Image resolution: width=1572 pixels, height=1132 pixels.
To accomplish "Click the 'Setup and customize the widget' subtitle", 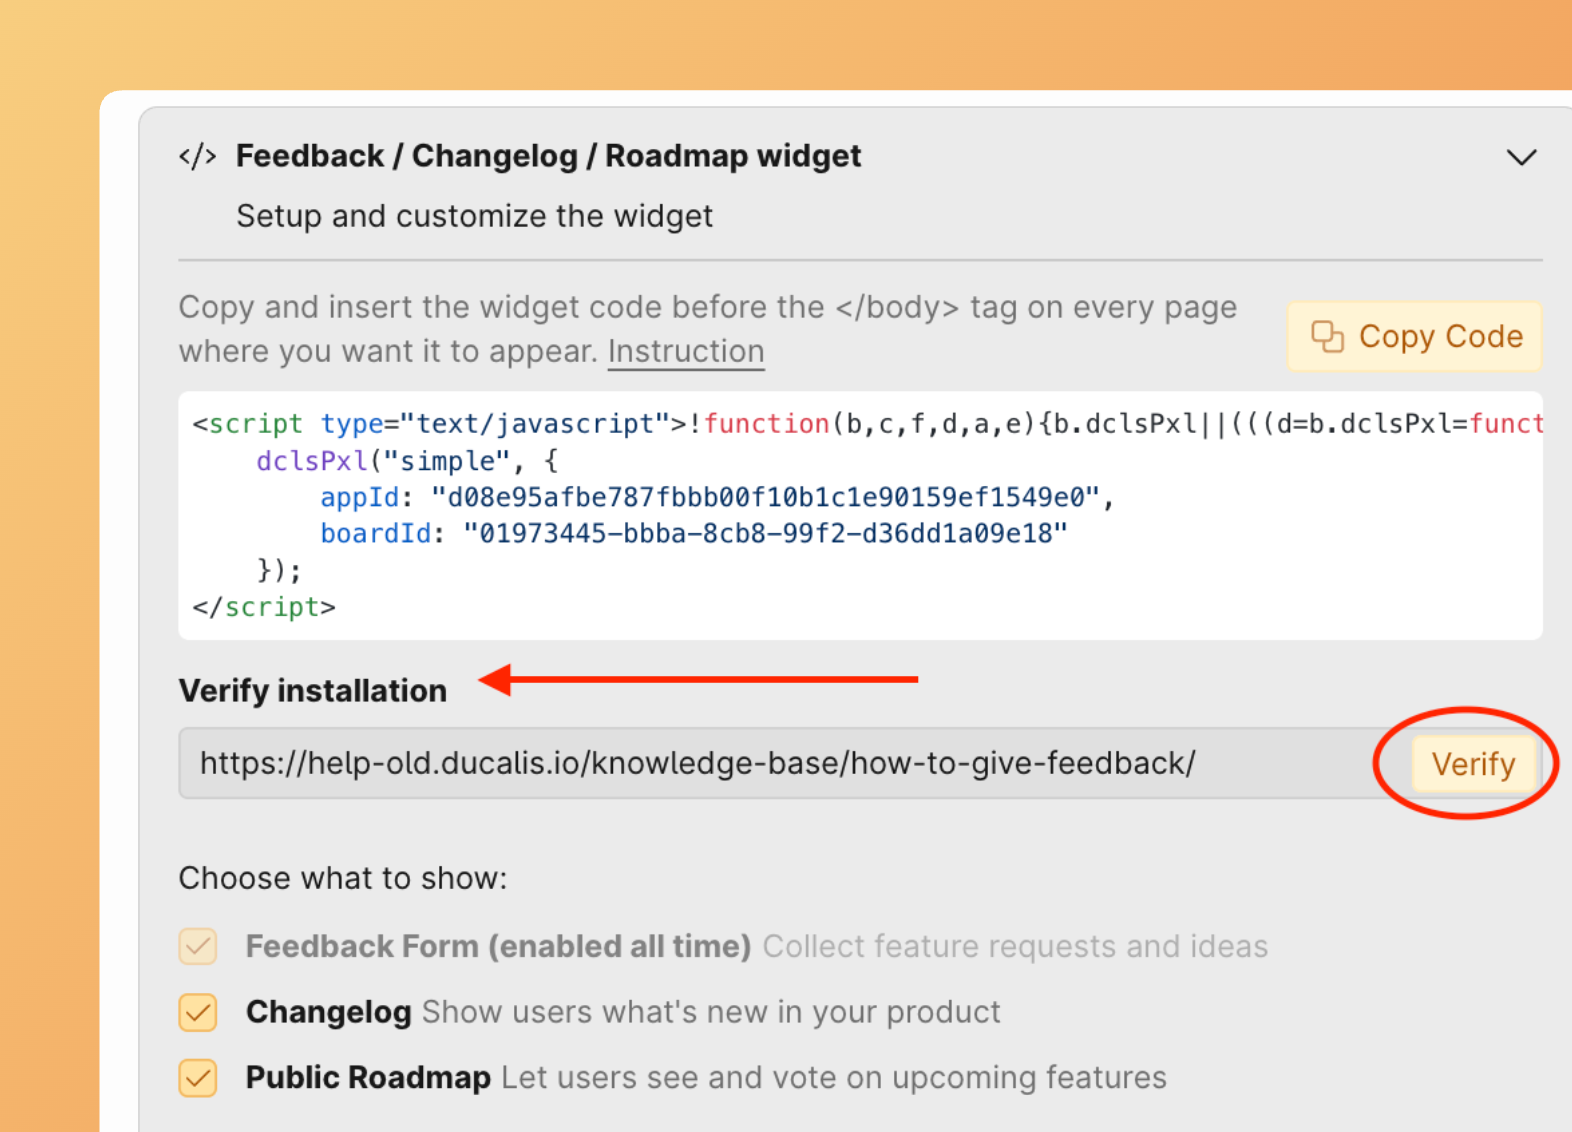I will (x=474, y=217).
